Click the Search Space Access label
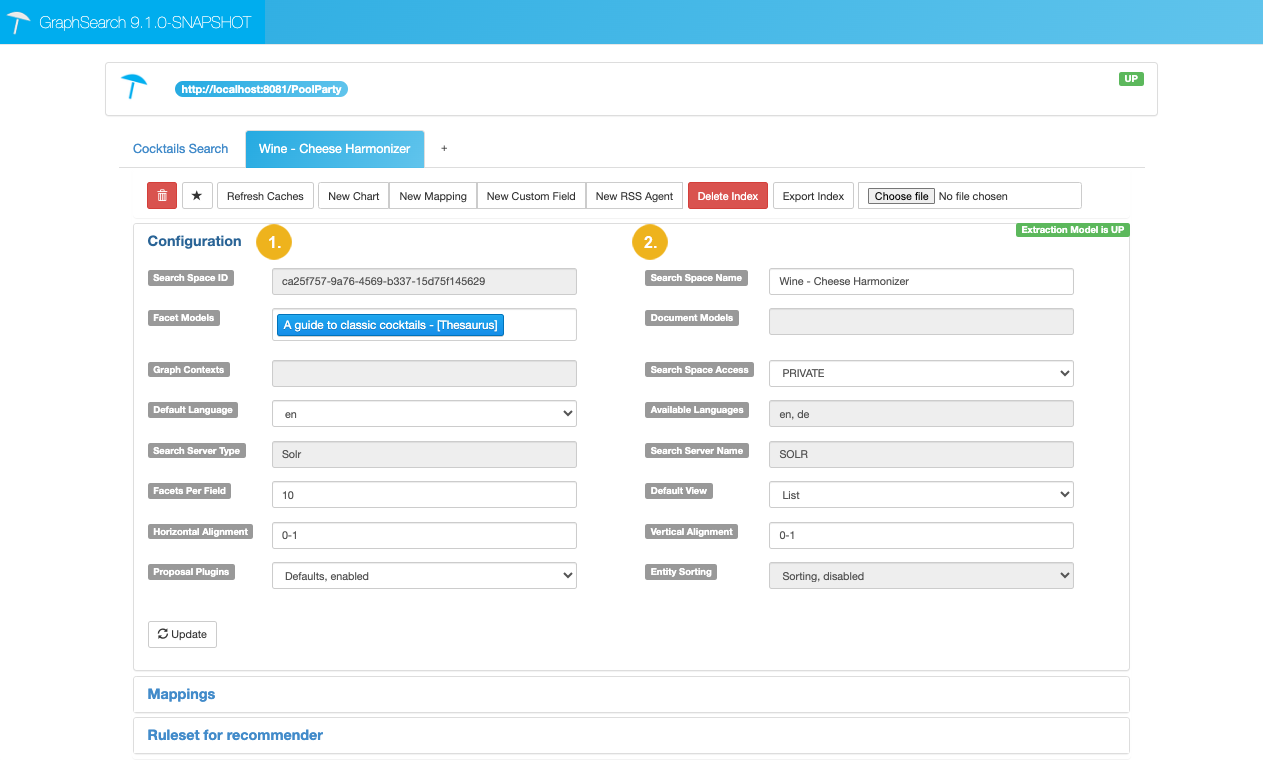 click(699, 370)
